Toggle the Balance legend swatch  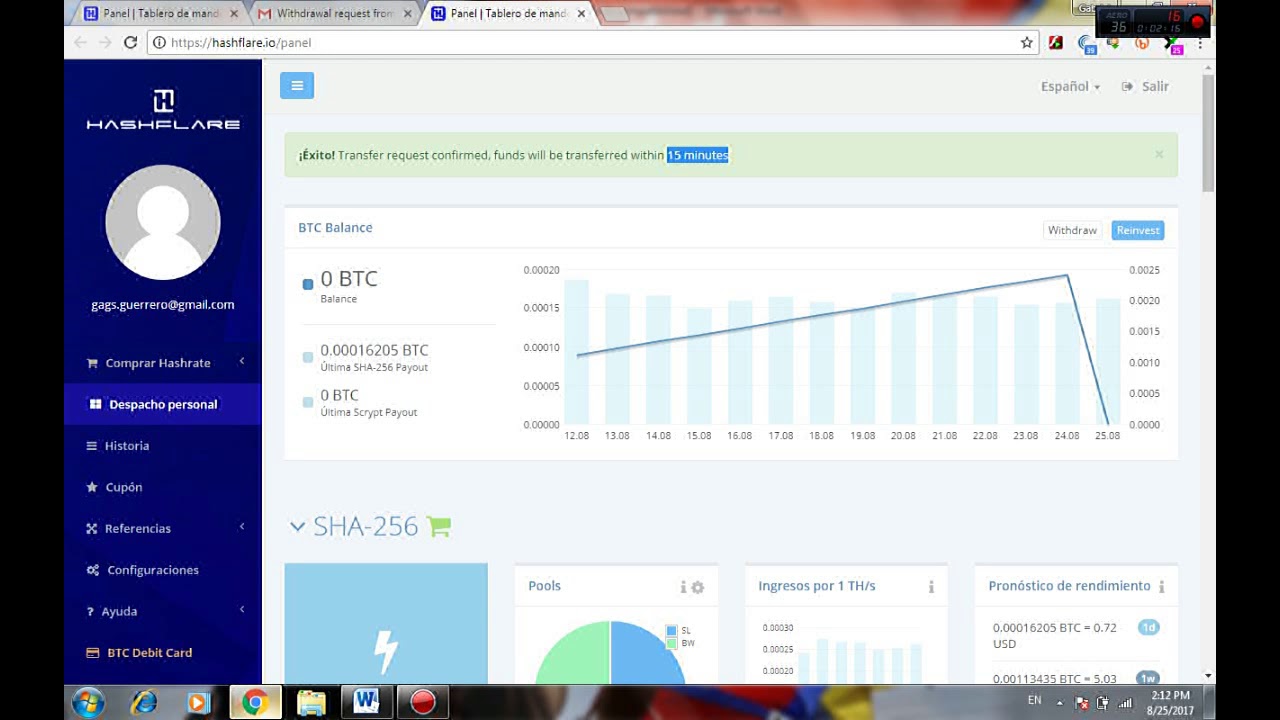[308, 284]
